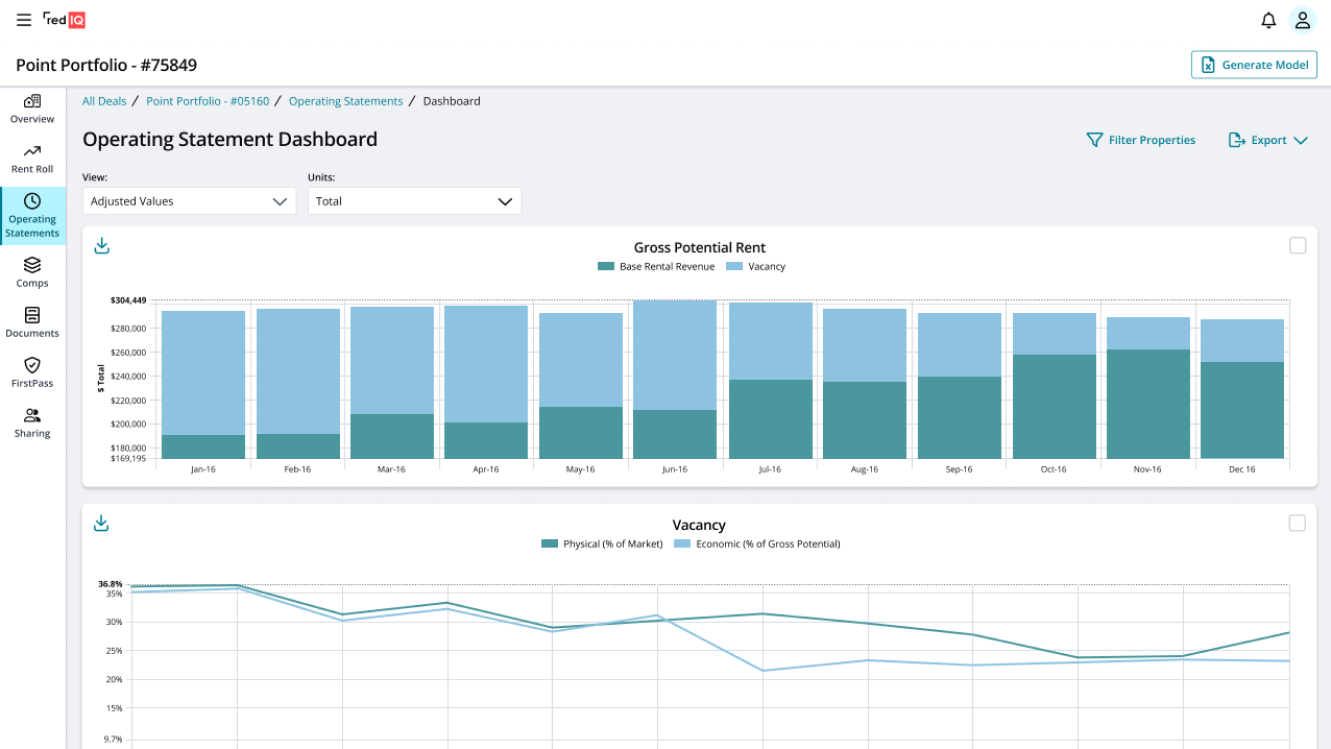Click the Excel icon in Generate Model
The width and height of the screenshot is (1331, 749).
pyautogui.click(x=1208, y=65)
